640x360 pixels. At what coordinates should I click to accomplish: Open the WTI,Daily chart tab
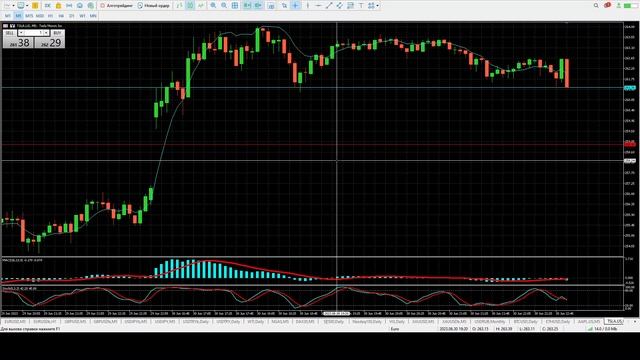point(256,322)
